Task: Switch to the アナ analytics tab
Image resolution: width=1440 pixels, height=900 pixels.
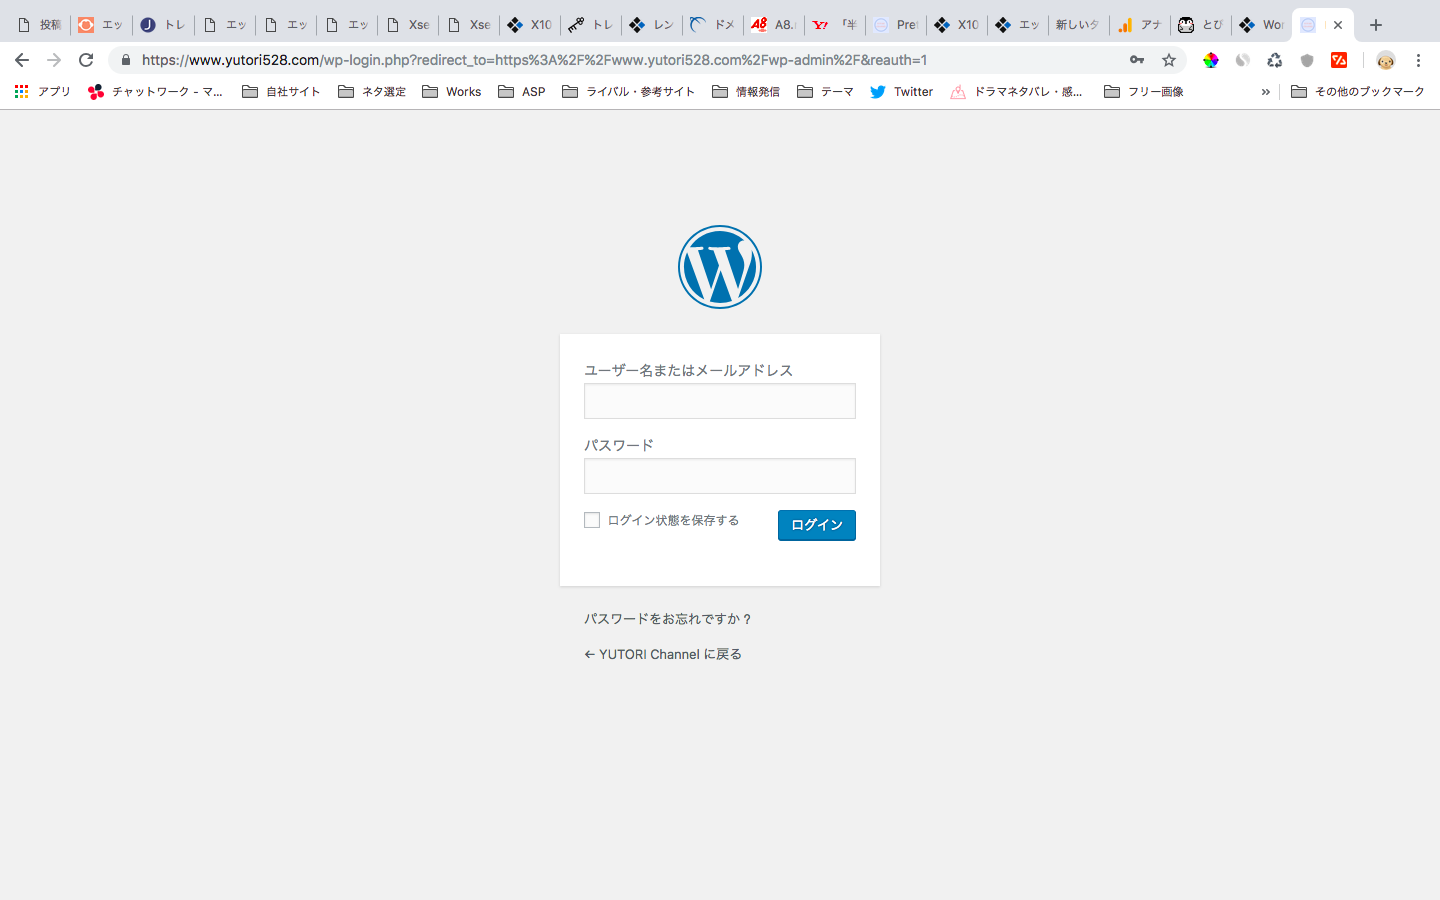Action: [x=1139, y=25]
